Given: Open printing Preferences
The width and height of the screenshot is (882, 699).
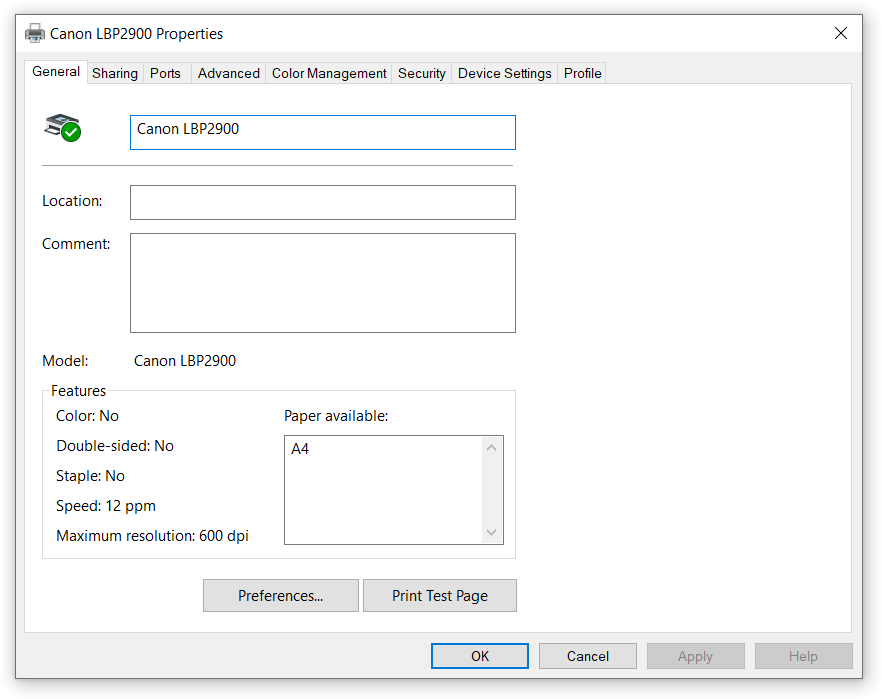Looking at the screenshot, I should tap(280, 596).
